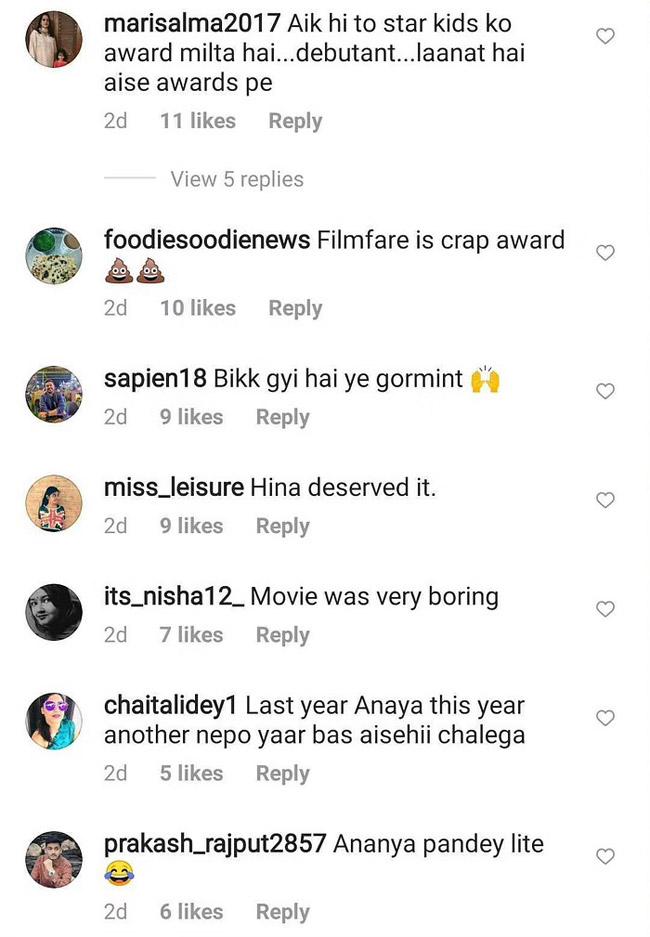This screenshot has height=937, width=650.
Task: Open prakash_rajput2857's avatar
Action: click(x=53, y=859)
